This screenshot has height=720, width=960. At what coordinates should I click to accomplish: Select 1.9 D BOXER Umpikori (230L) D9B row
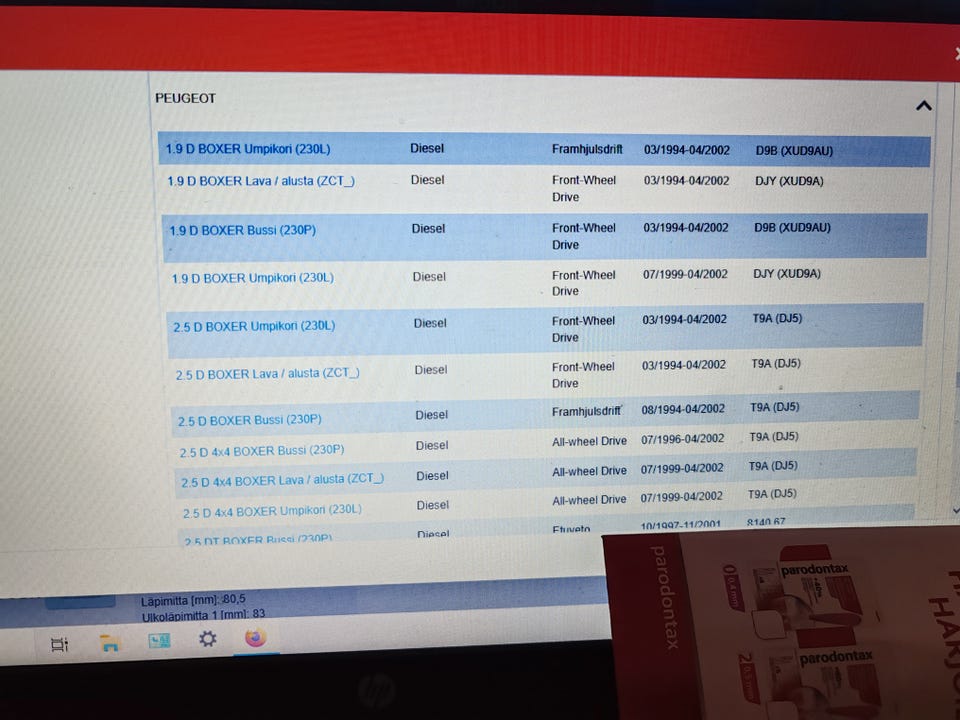[544, 149]
